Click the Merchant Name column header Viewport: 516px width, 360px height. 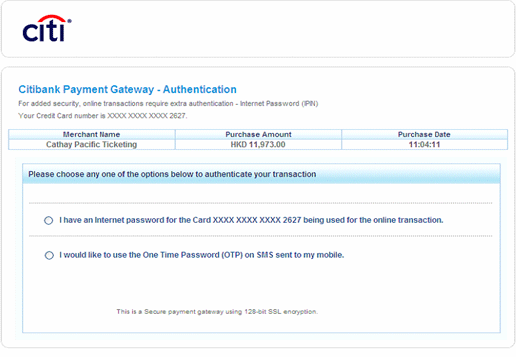coord(91,134)
